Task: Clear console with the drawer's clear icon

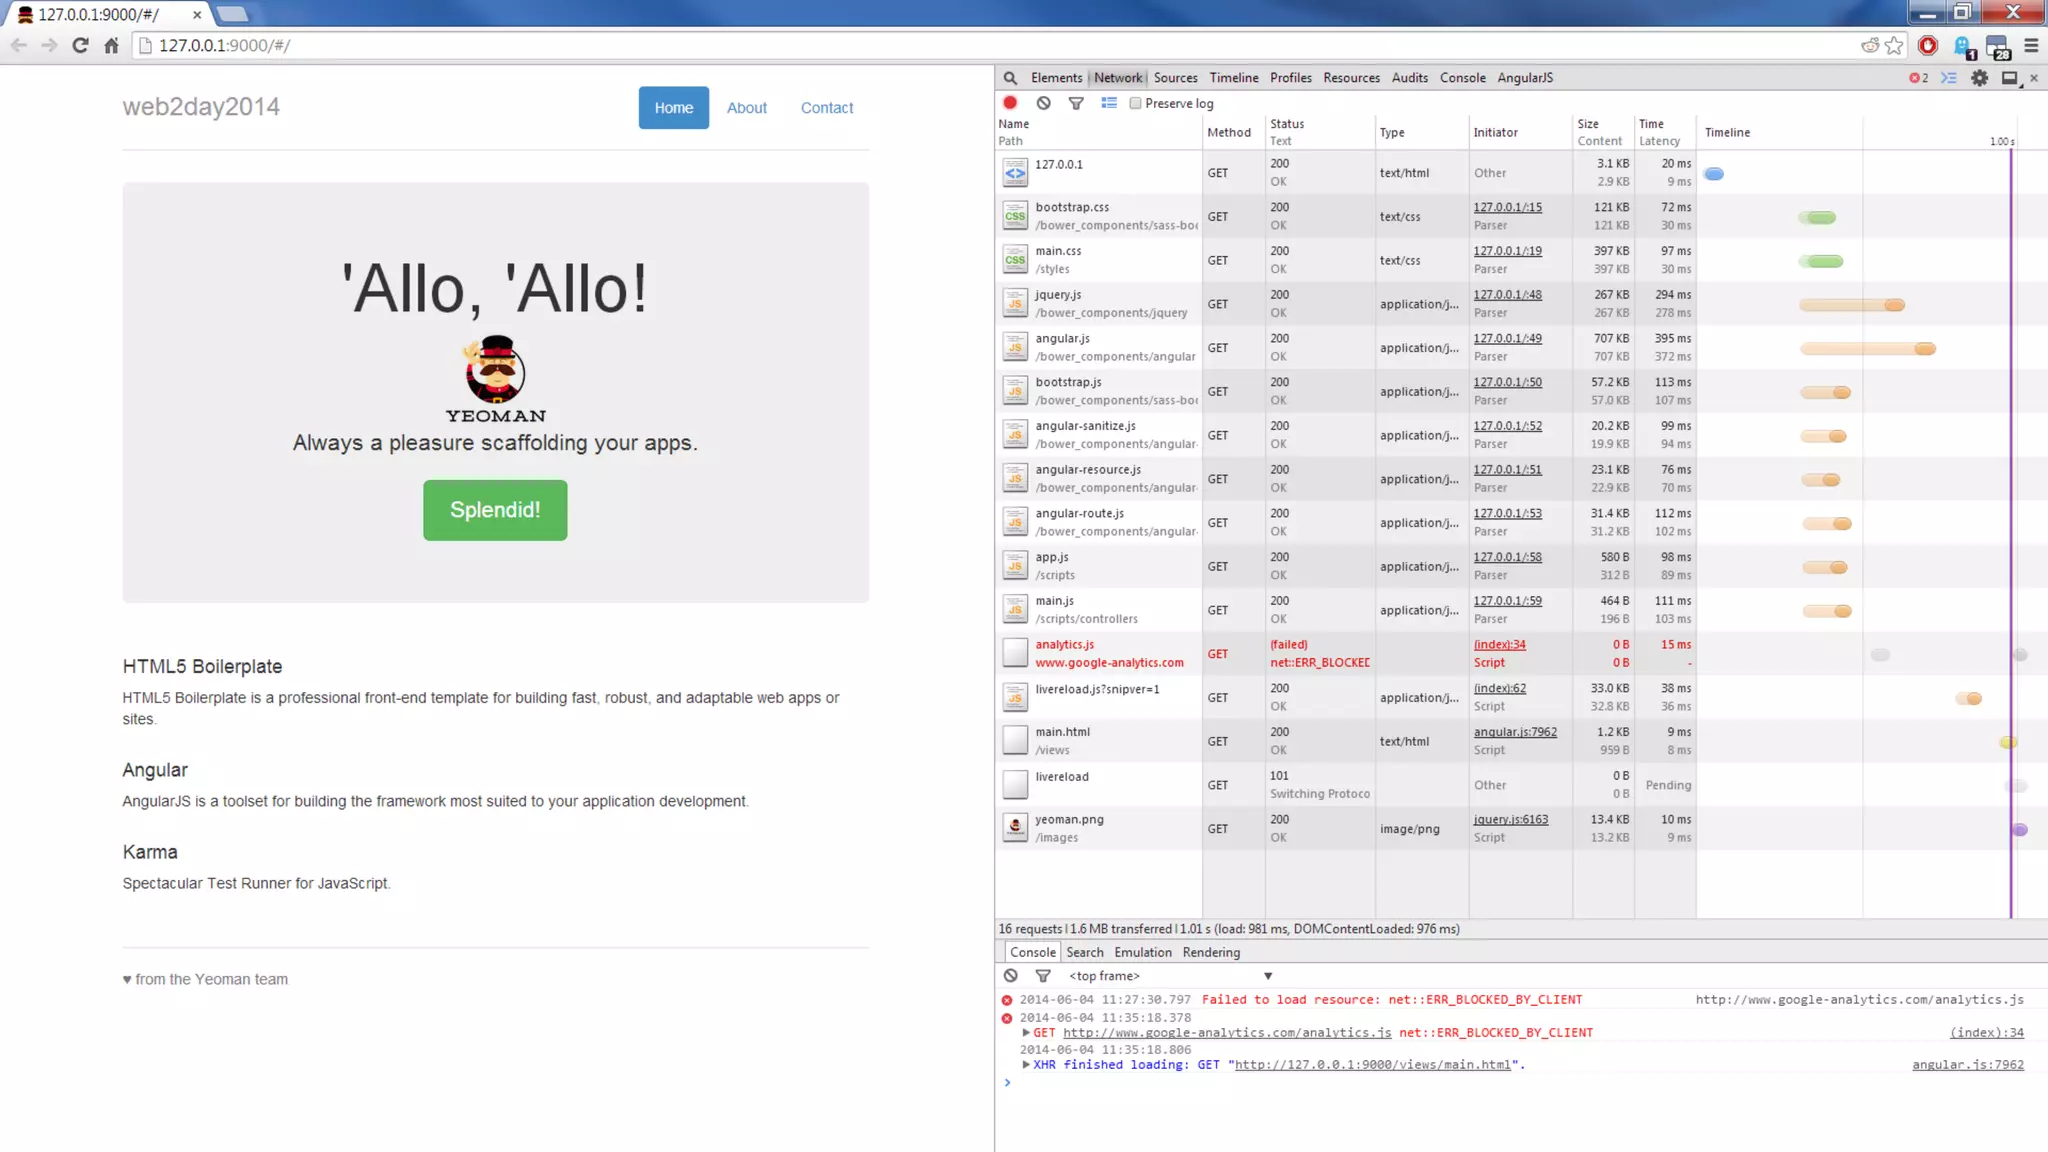Action: click(x=1011, y=976)
